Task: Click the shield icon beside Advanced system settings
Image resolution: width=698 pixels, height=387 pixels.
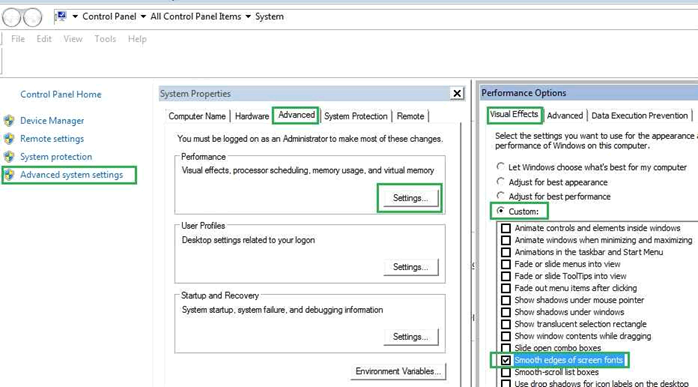Action: pyautogui.click(x=9, y=175)
